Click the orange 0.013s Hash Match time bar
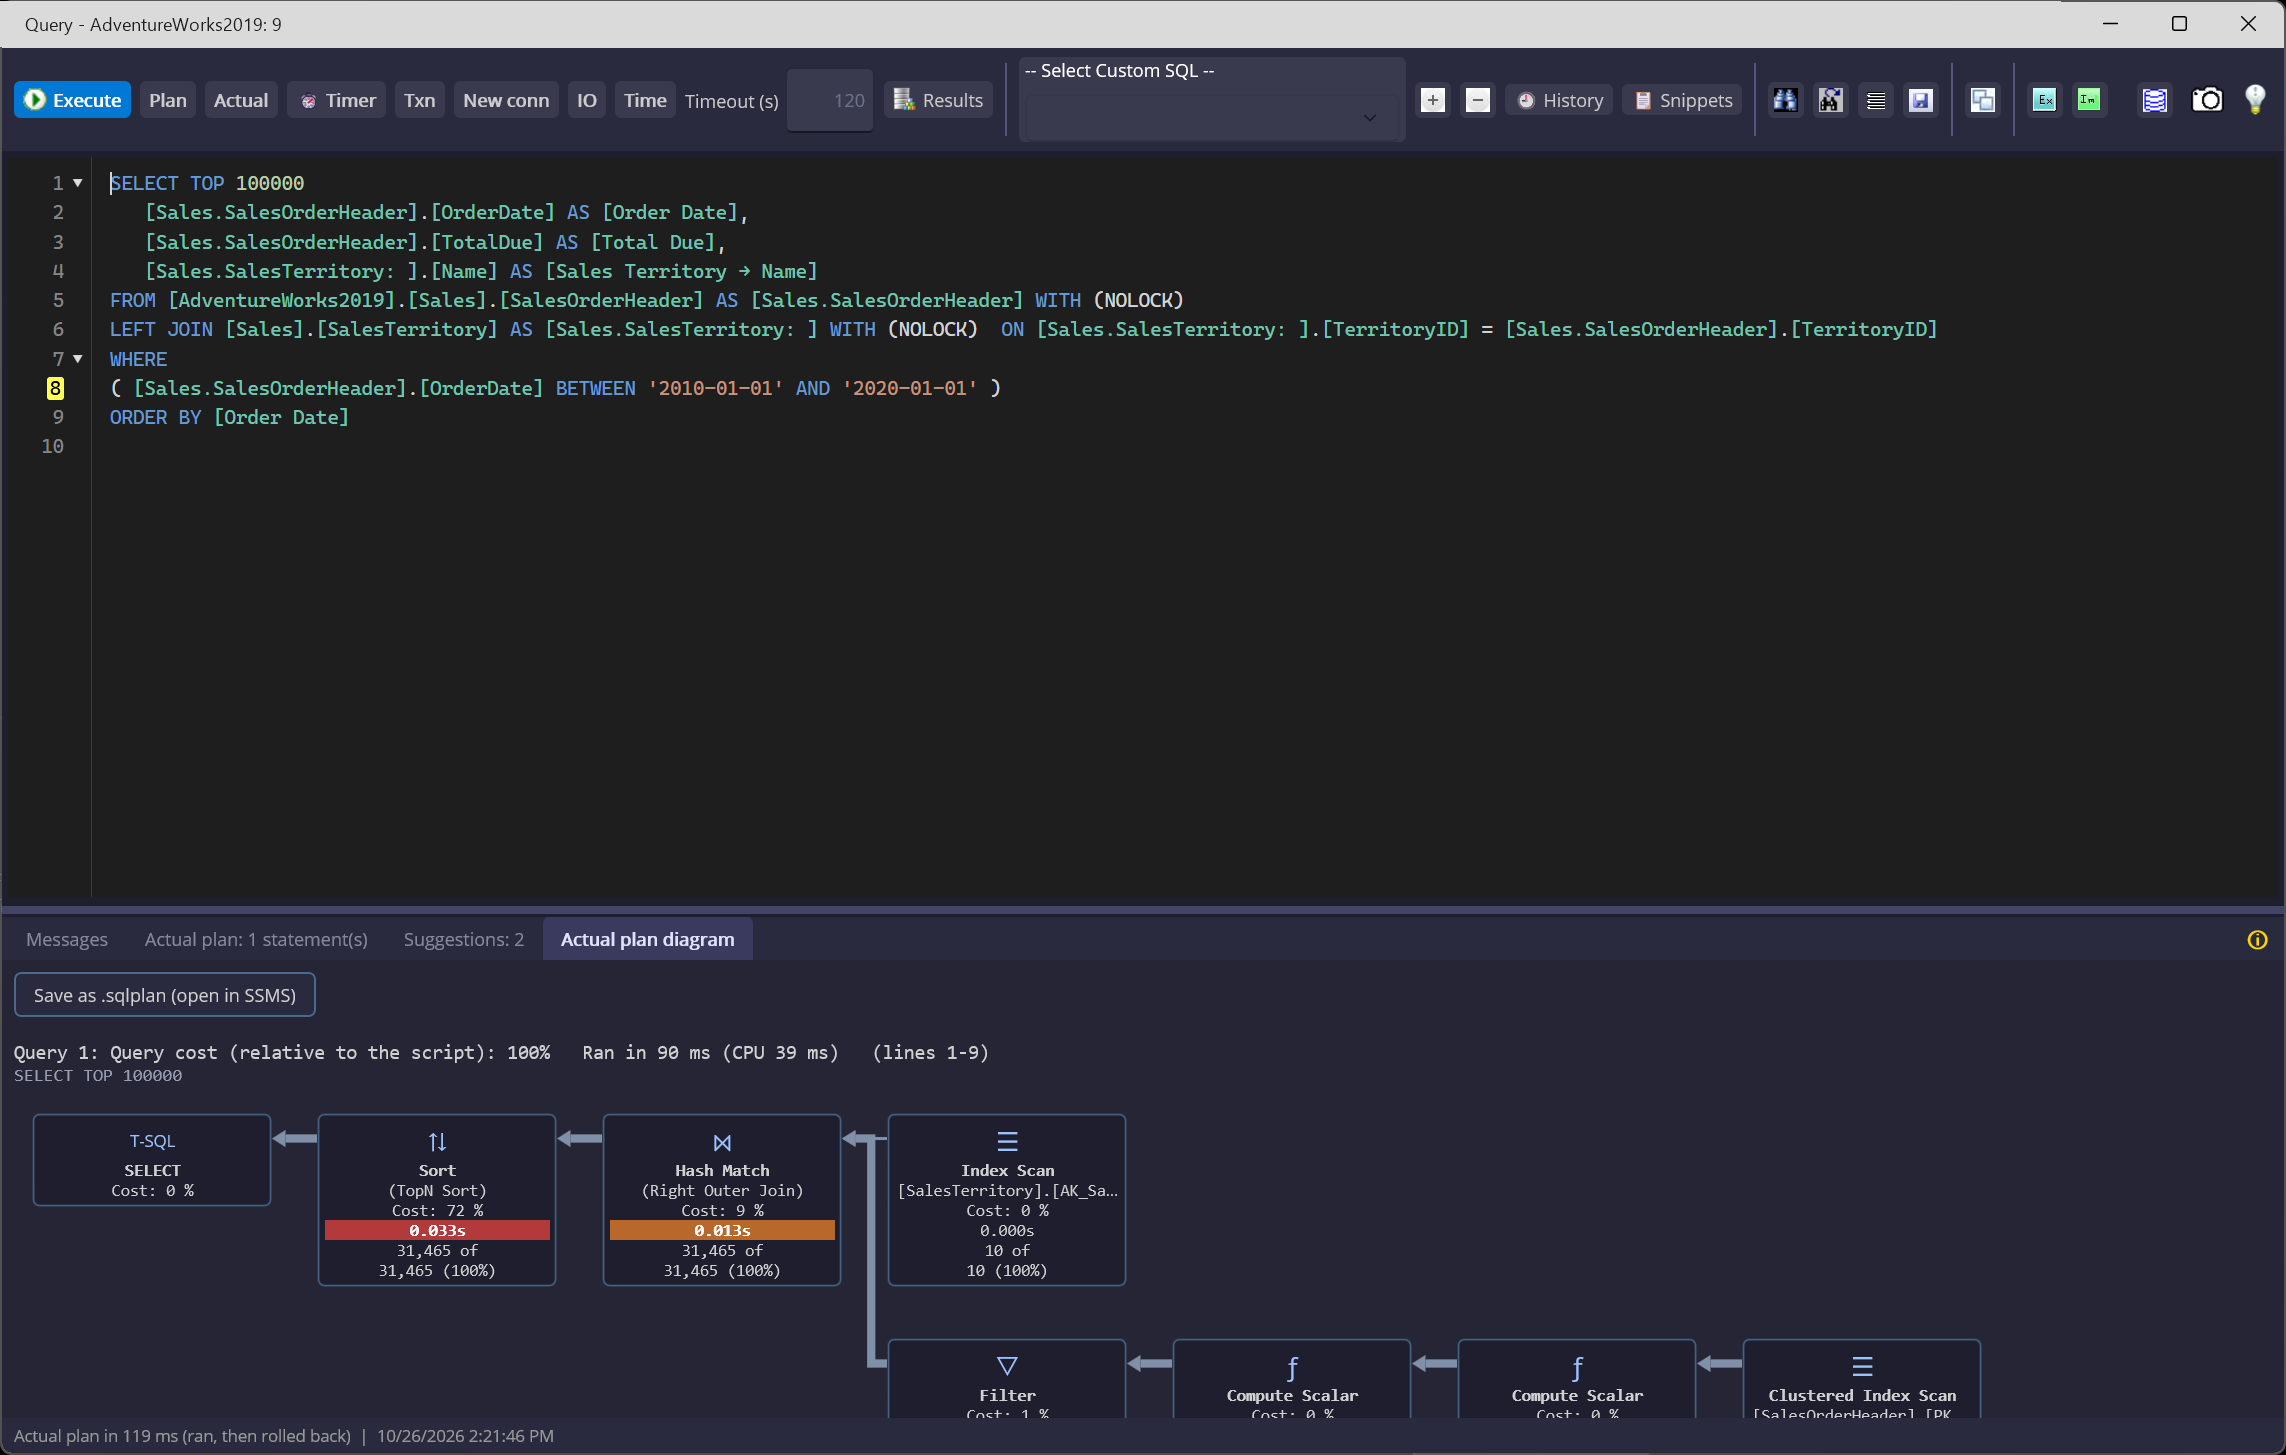 coord(722,1230)
